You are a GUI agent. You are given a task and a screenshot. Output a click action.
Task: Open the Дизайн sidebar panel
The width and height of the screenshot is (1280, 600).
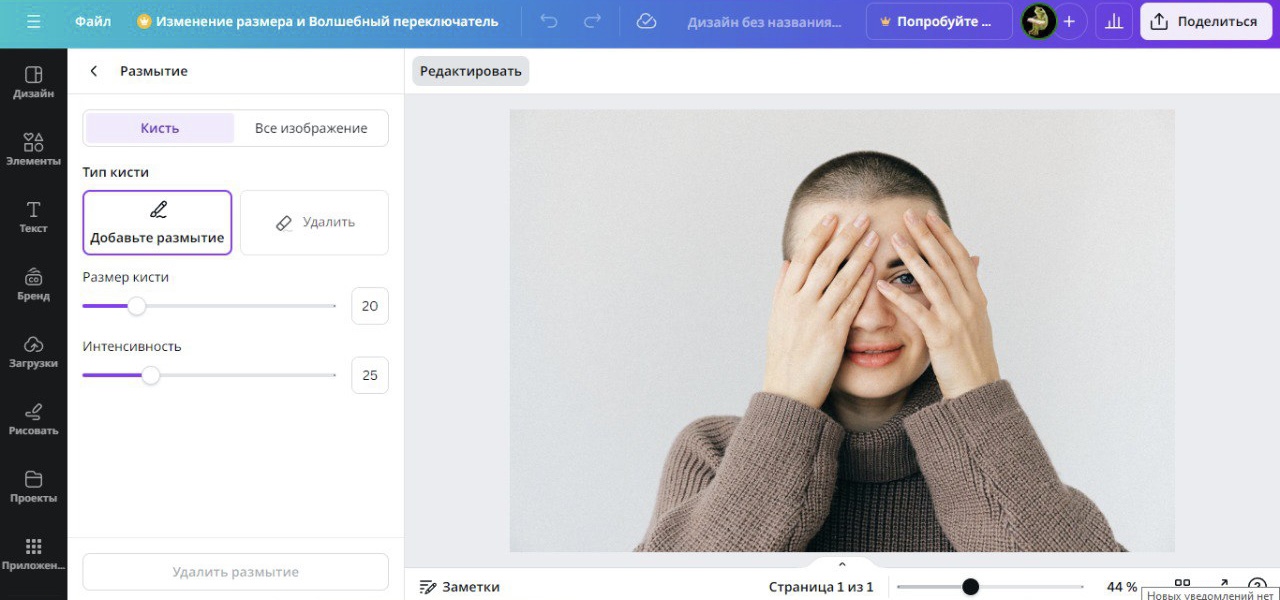(x=33, y=83)
